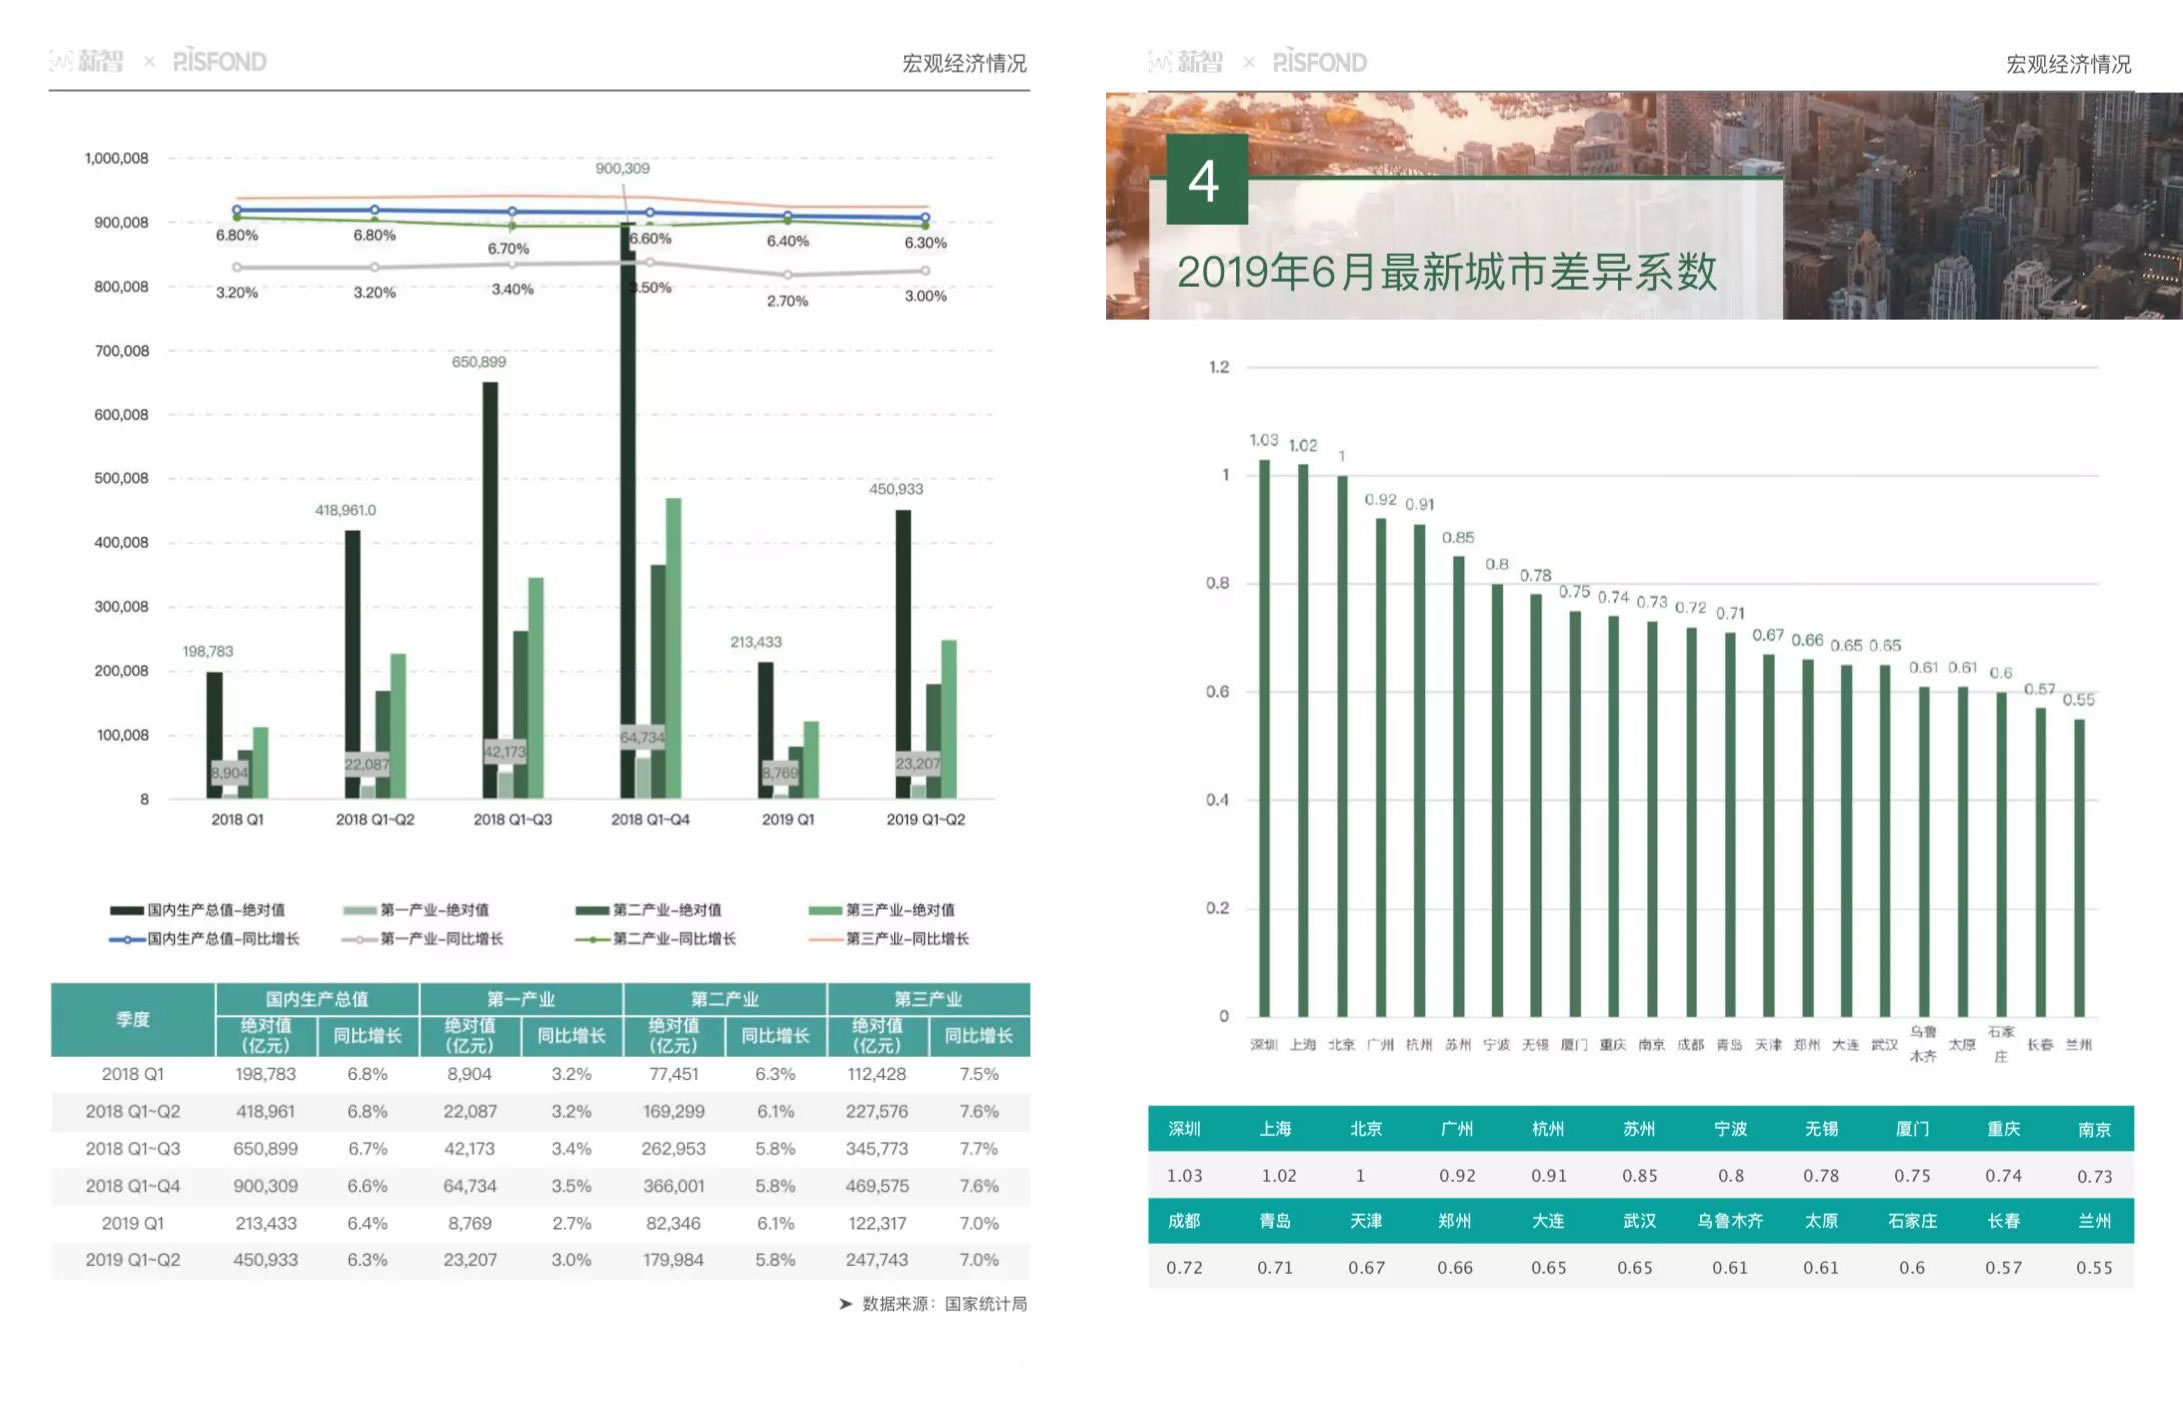Click the 2019 Q1 x-axis label in chart
Image resolution: width=2183 pixels, height=1419 pixels.
coord(788,819)
